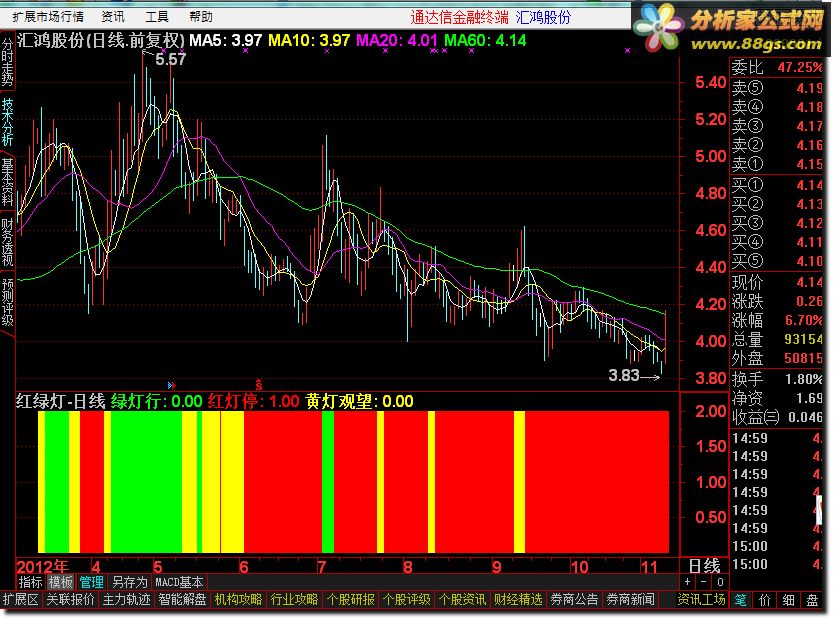833x619 pixels.
Task: Click the plus zoom-in button
Action: [687, 582]
